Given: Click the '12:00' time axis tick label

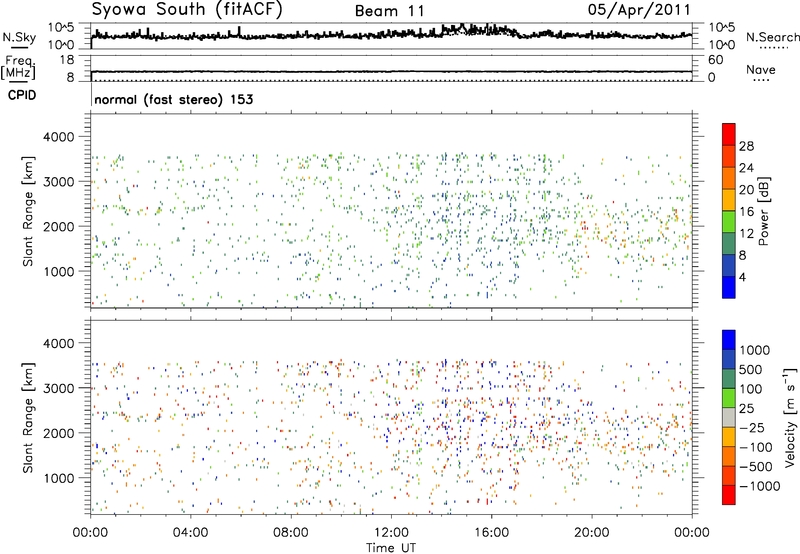Looking at the screenshot, I should pyautogui.click(x=391, y=533).
